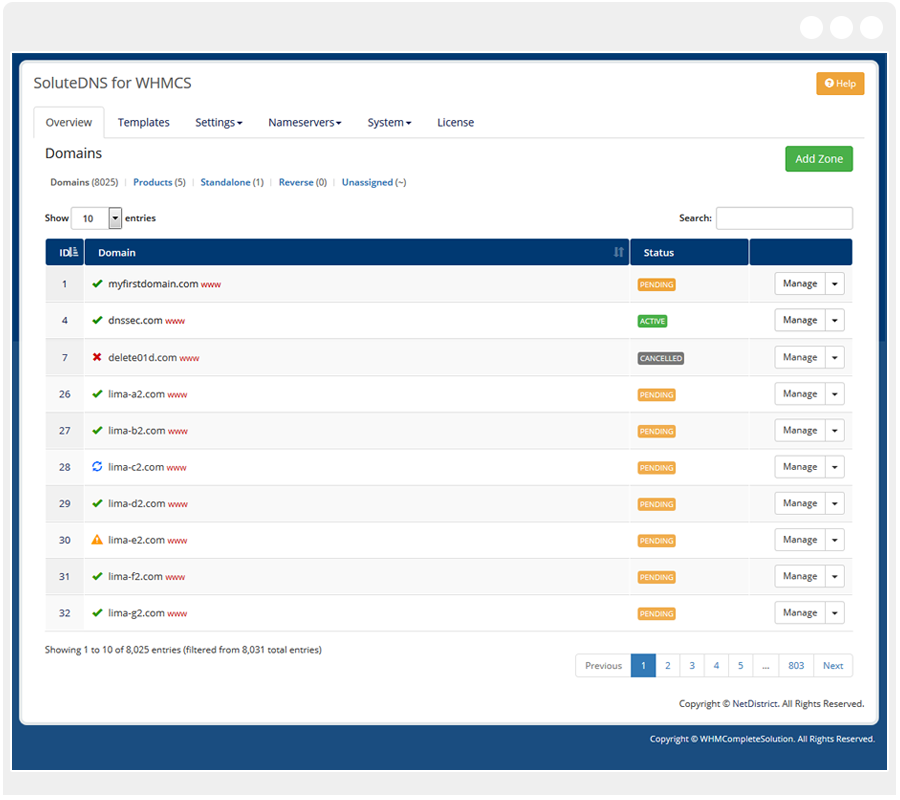
Task: Switch to the Templates tab
Action: [143, 123]
